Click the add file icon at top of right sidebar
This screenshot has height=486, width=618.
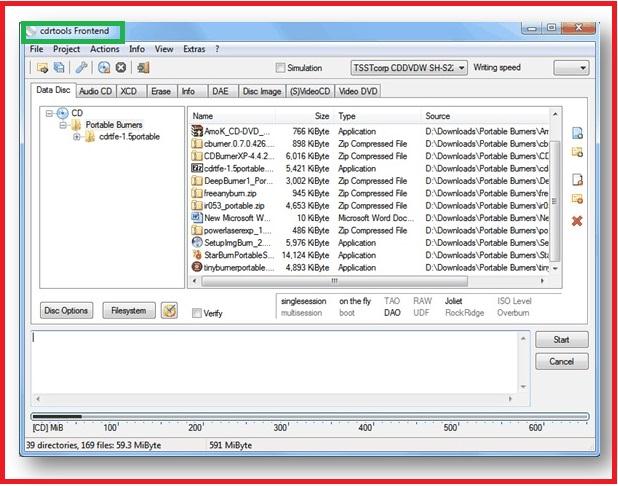click(x=576, y=133)
